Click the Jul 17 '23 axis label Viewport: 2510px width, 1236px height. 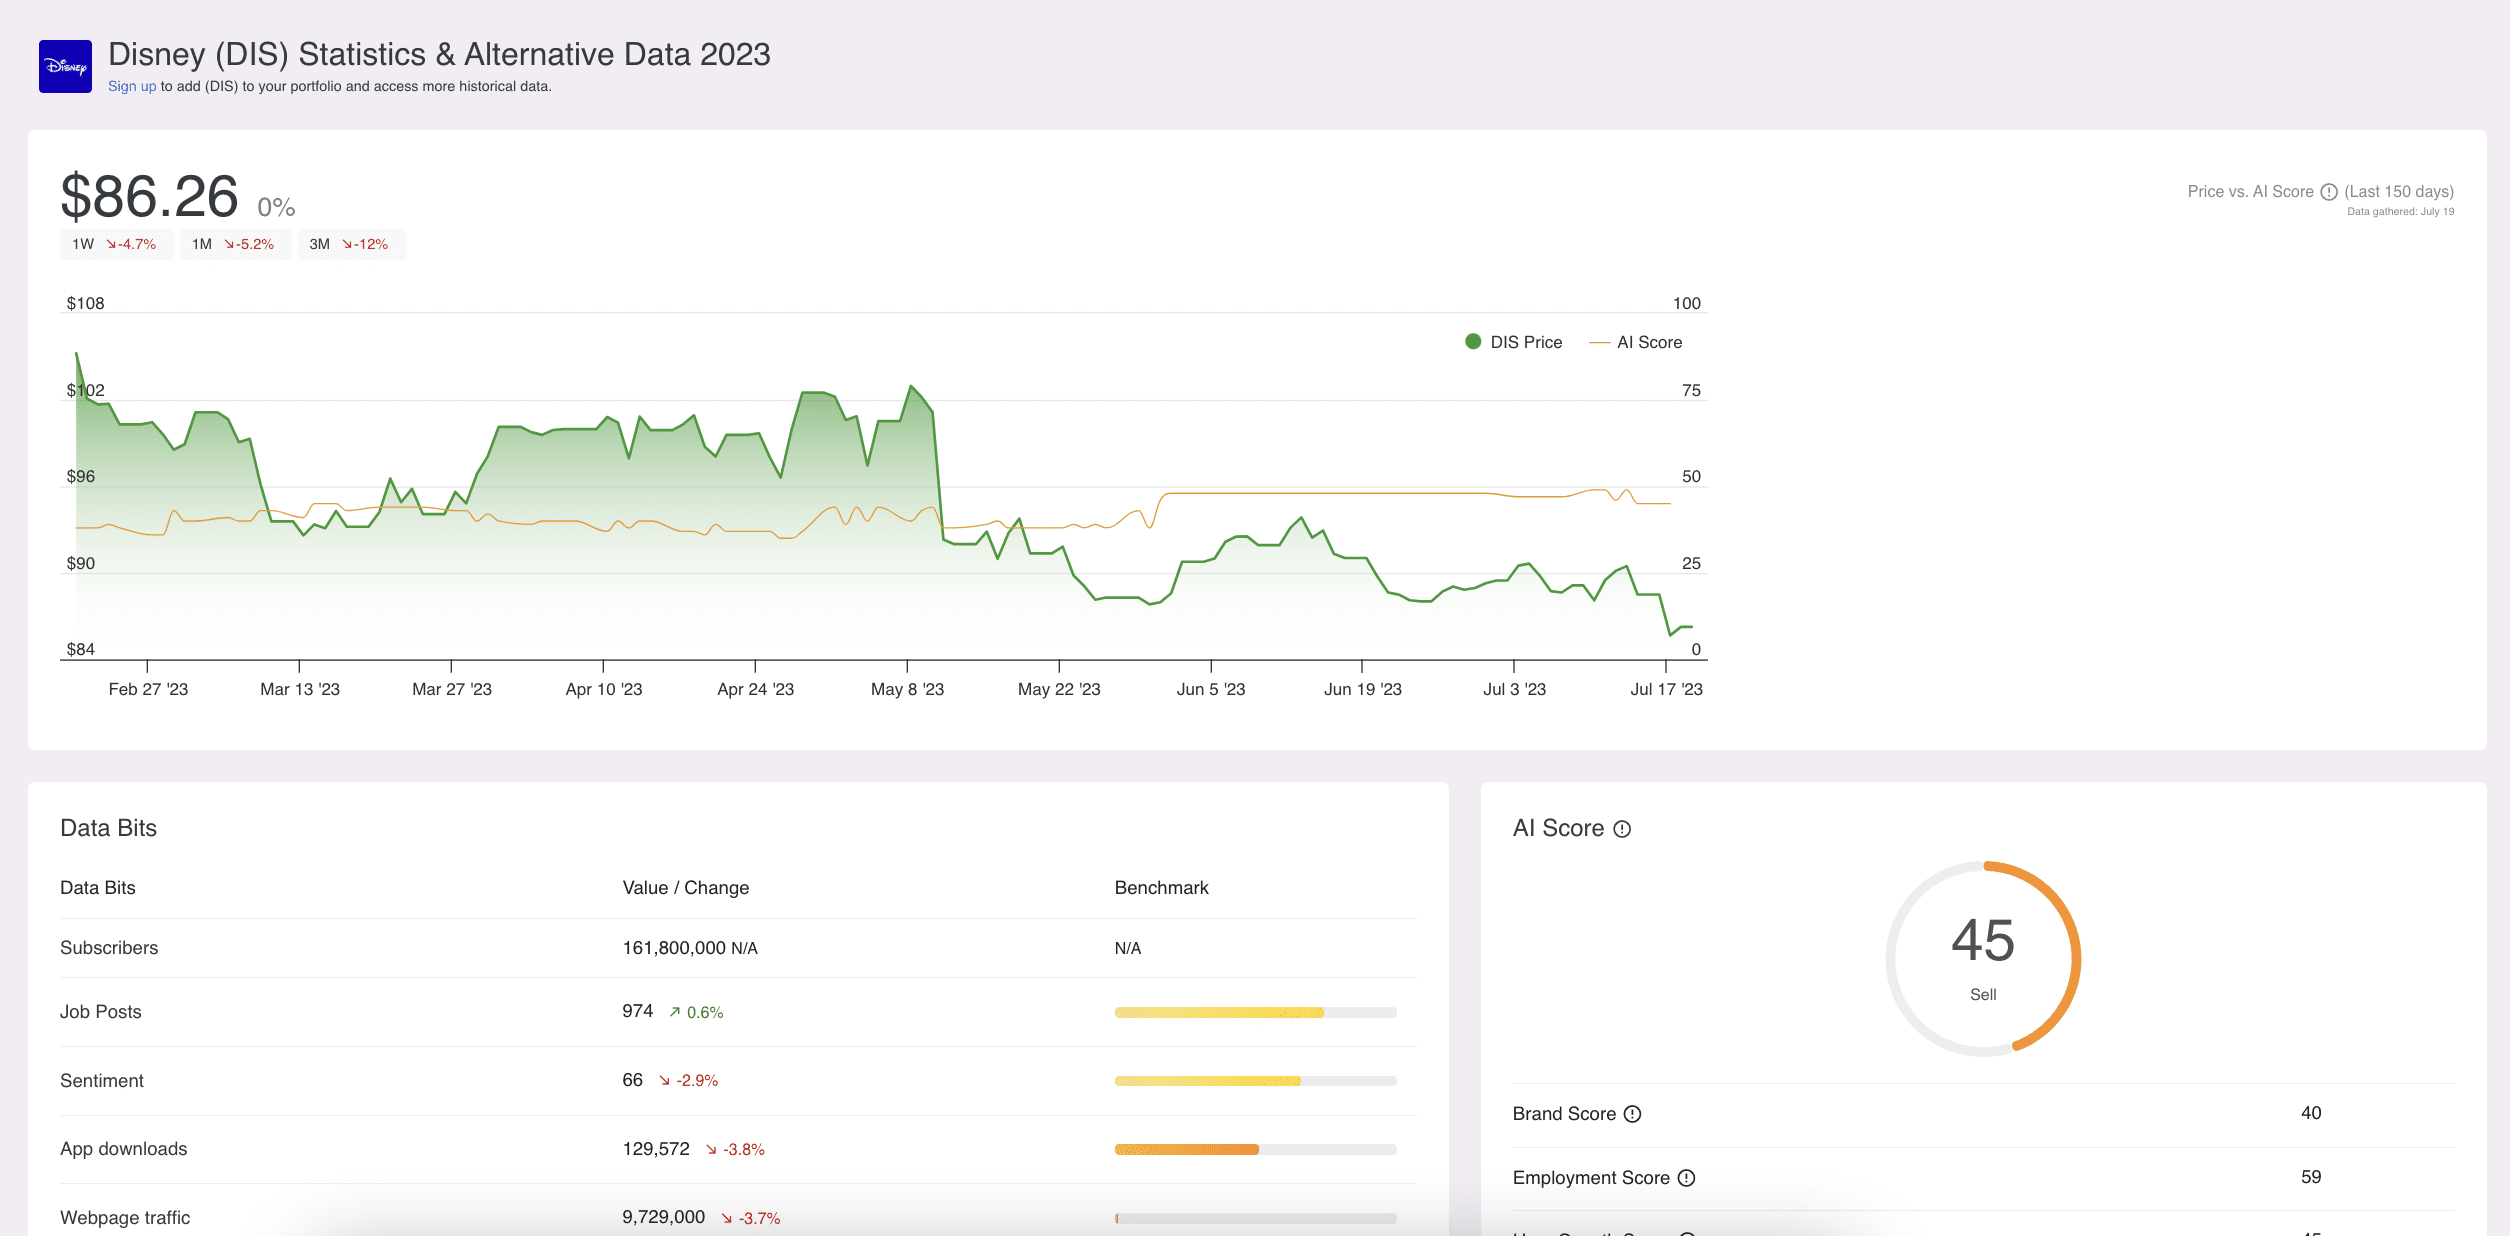click(1666, 689)
